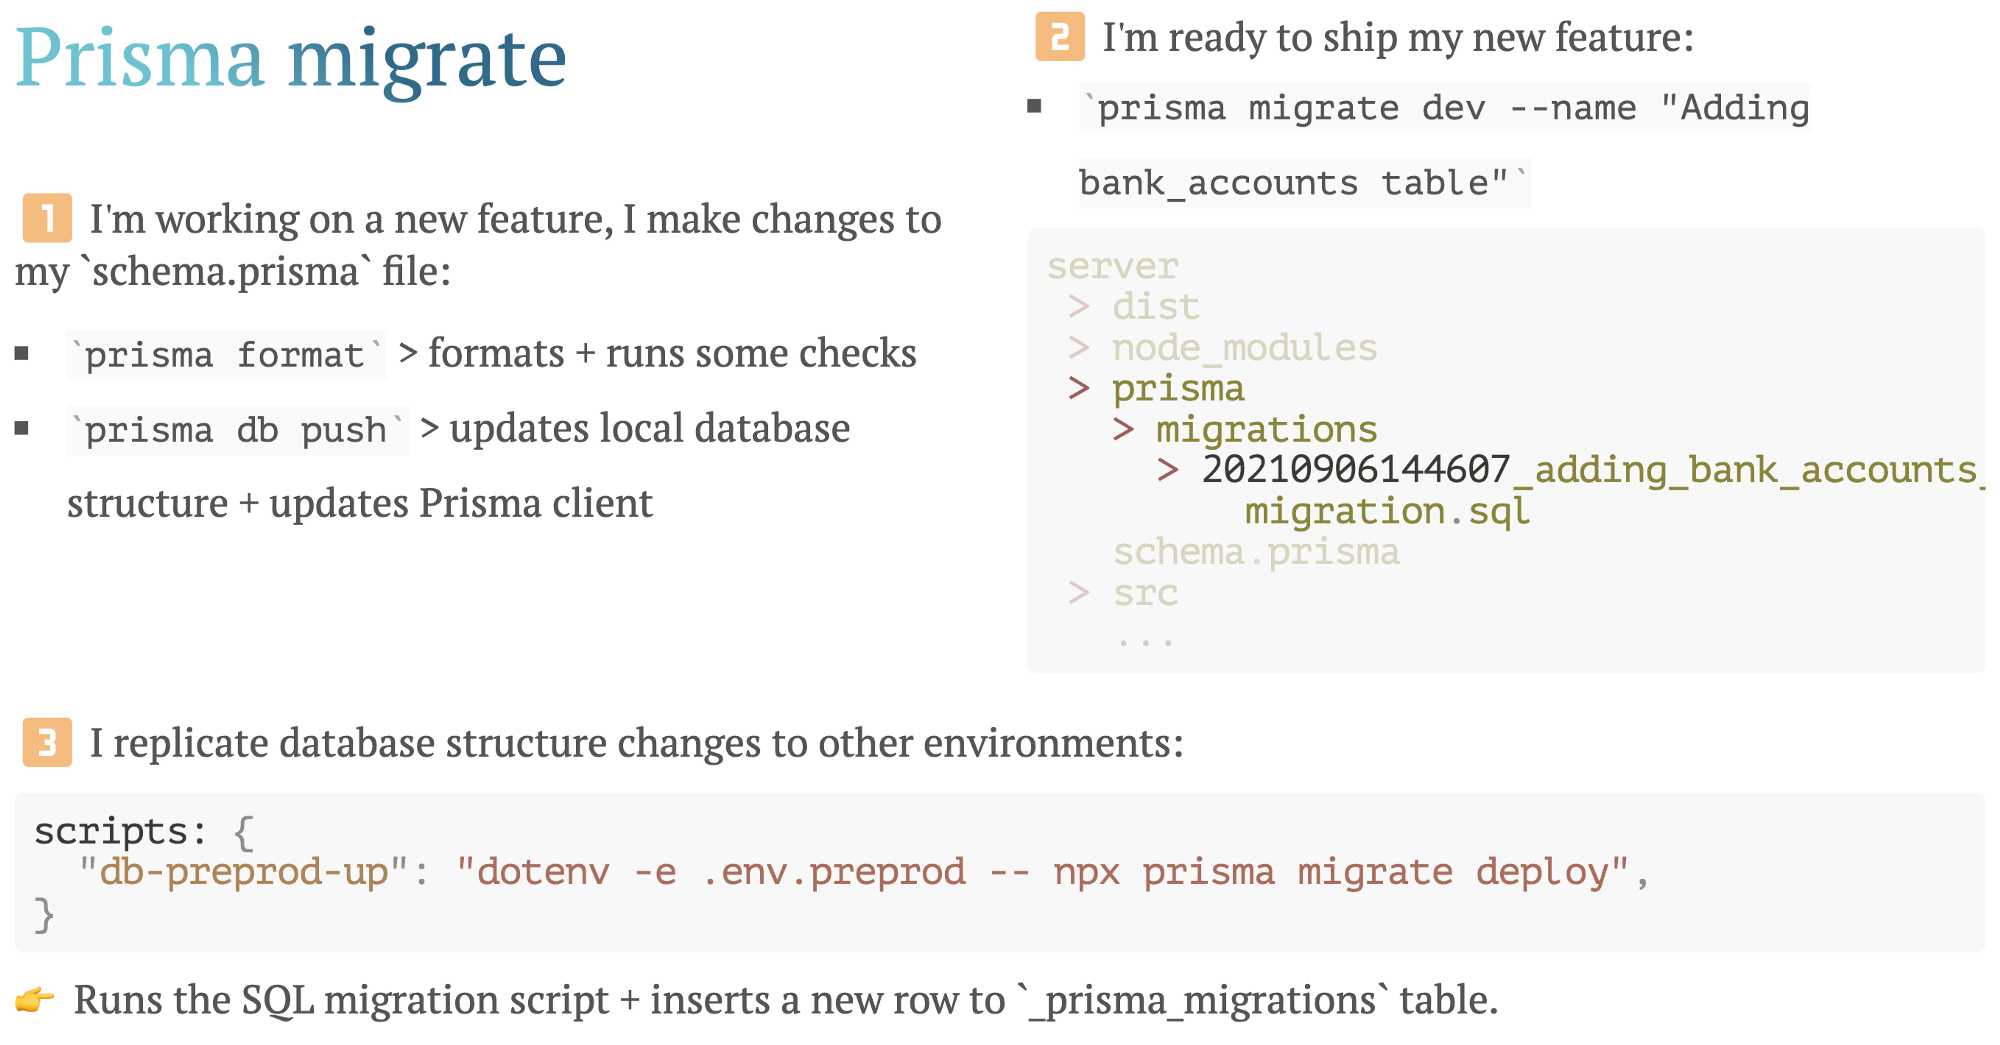Click the Prisma migrate slide title
The image size is (2000, 1045).
[291, 57]
